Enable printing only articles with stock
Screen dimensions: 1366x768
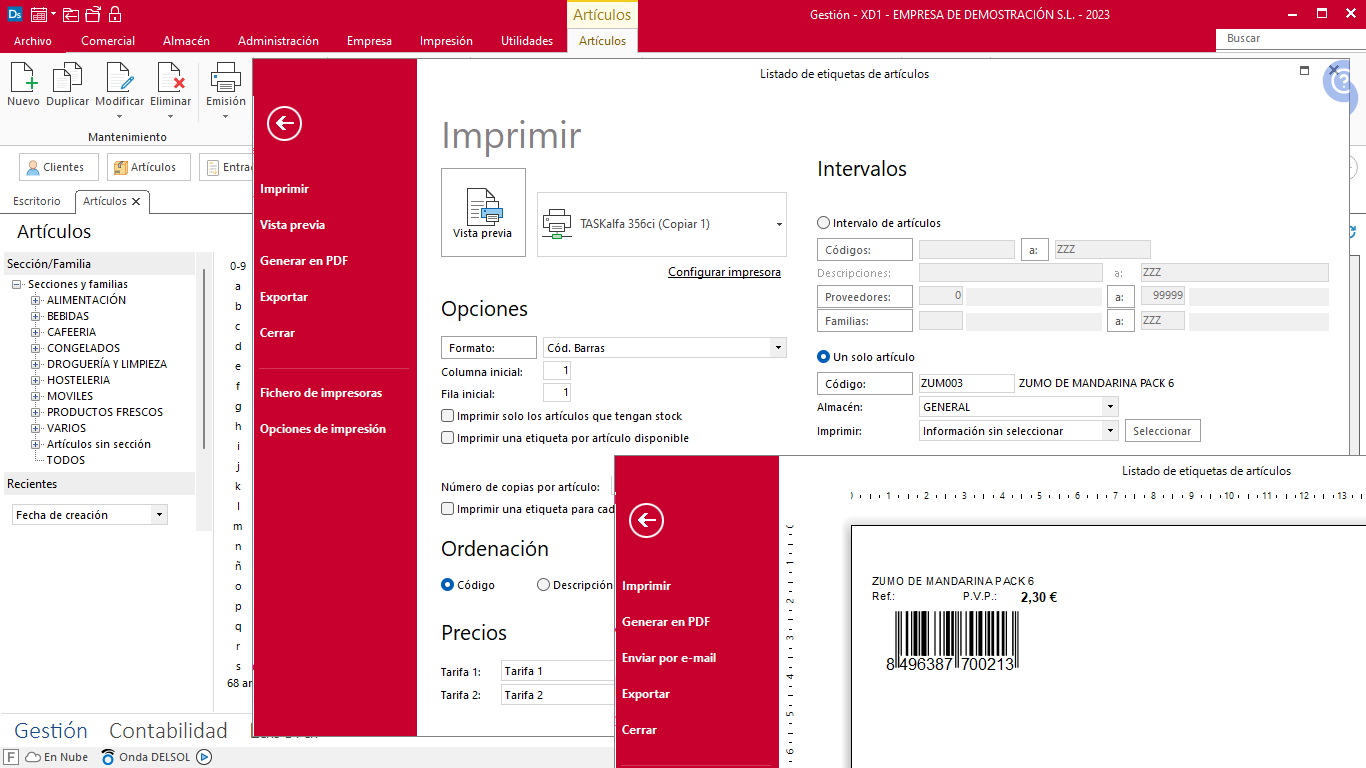coord(448,416)
